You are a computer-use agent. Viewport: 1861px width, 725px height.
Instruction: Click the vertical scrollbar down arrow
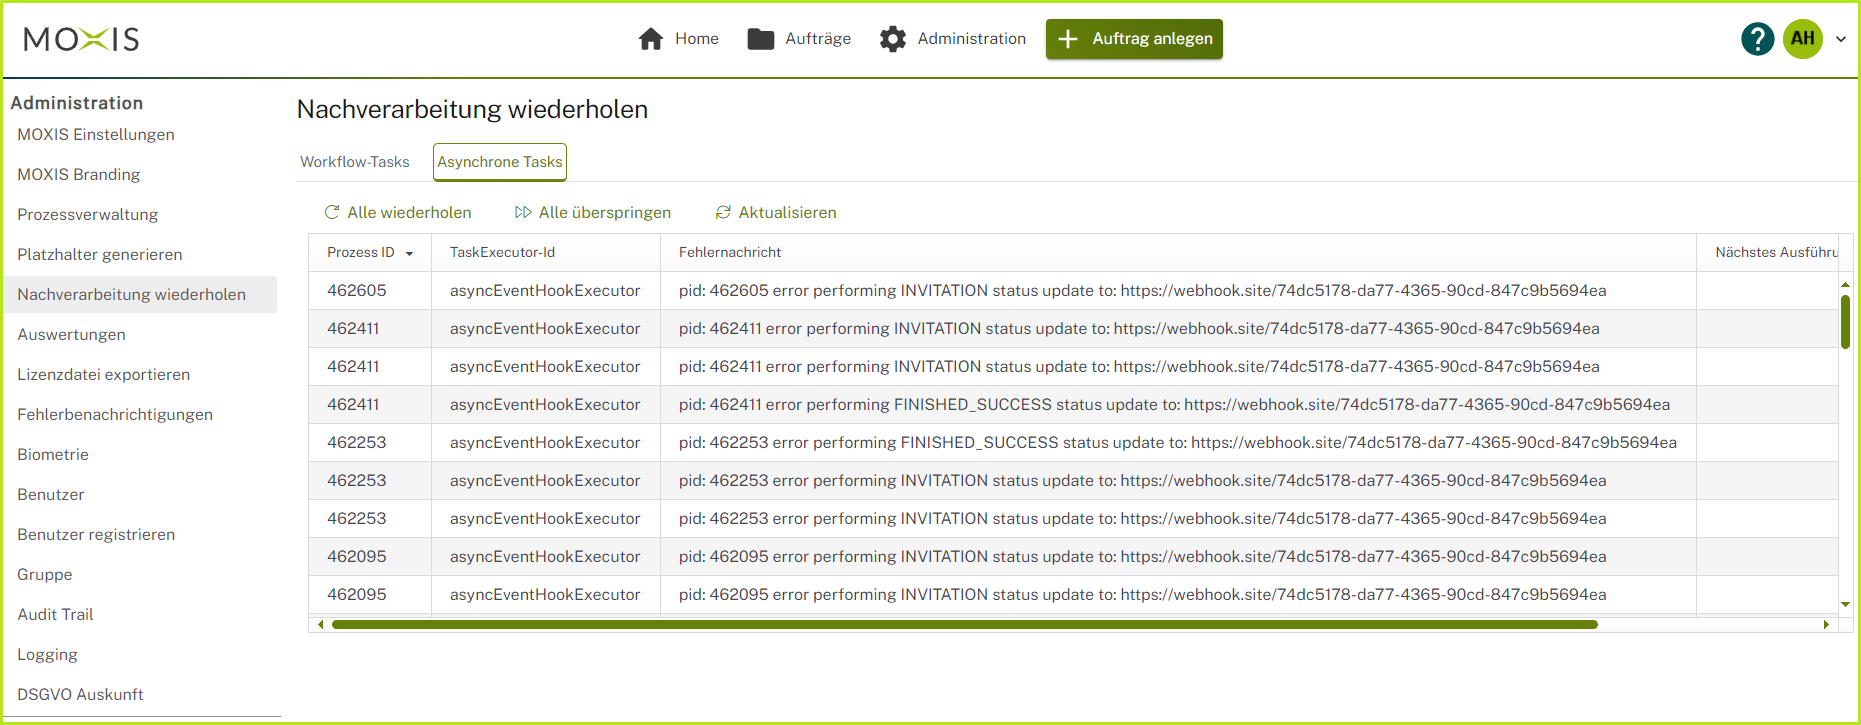coord(1845,604)
